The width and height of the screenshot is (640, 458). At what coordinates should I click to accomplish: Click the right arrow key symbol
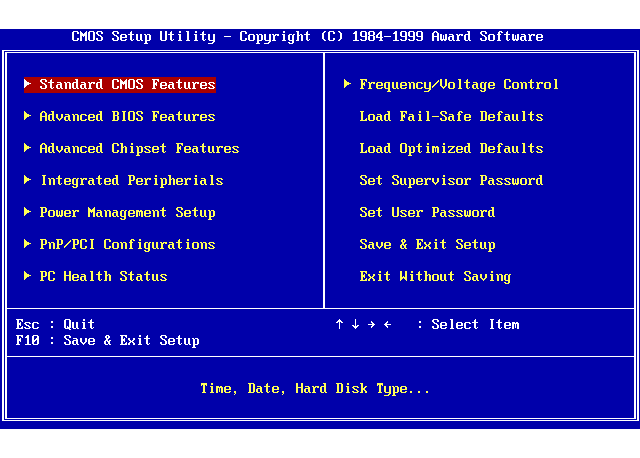tap(371, 325)
